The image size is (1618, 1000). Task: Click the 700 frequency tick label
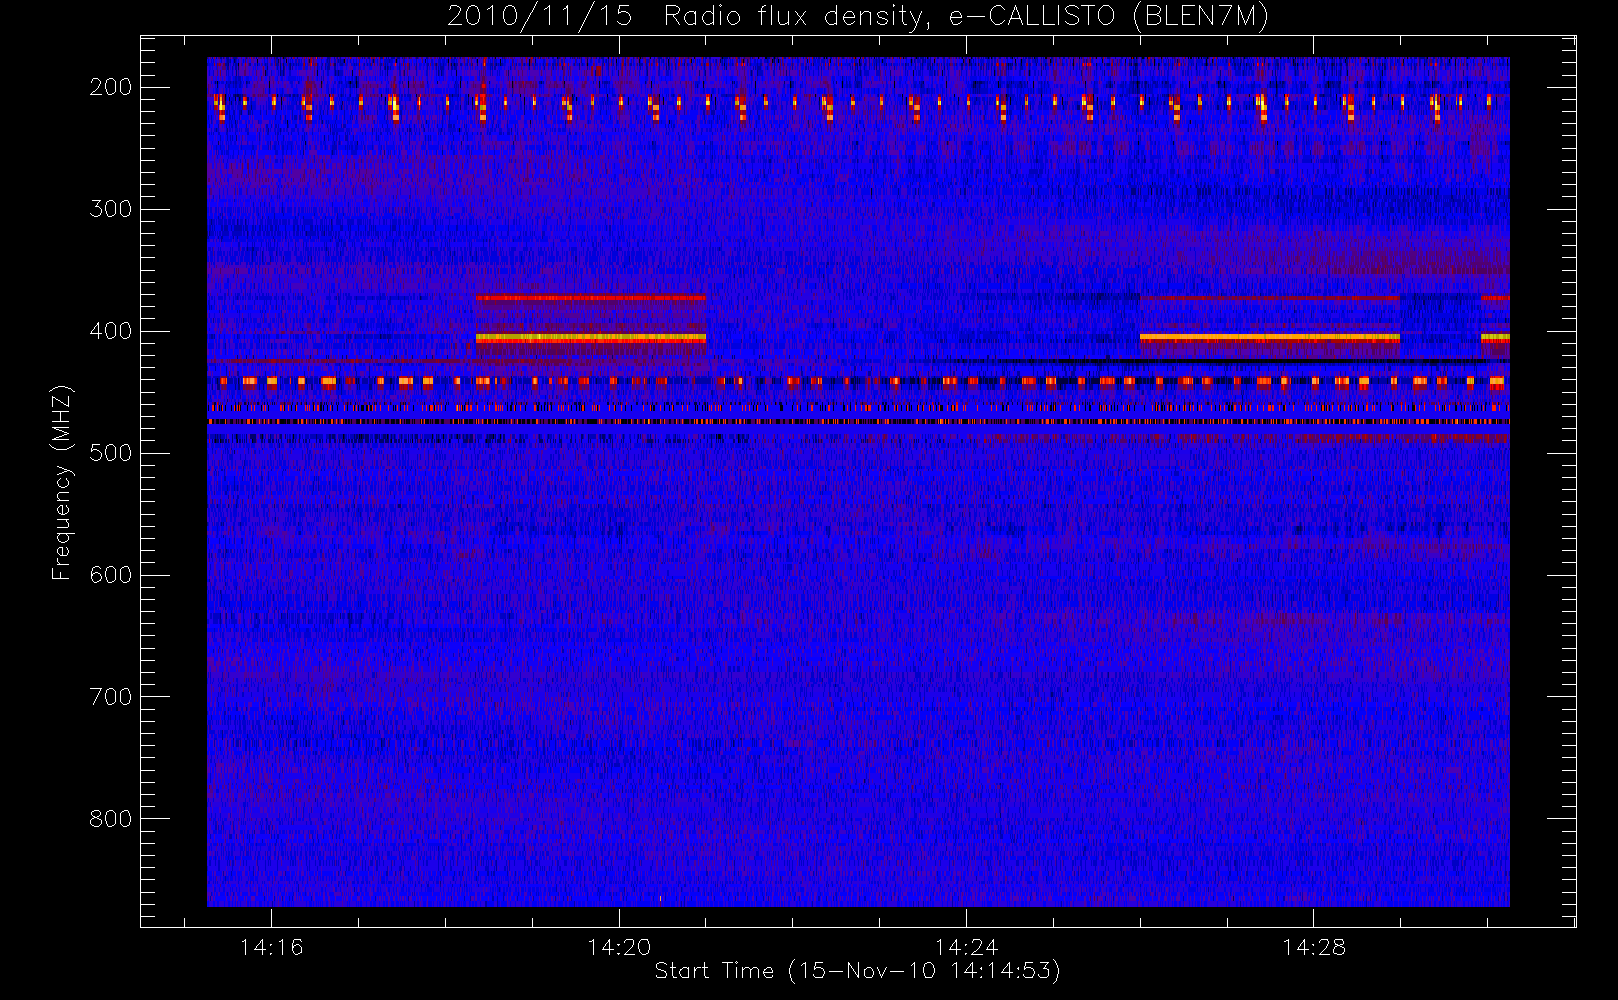110,697
